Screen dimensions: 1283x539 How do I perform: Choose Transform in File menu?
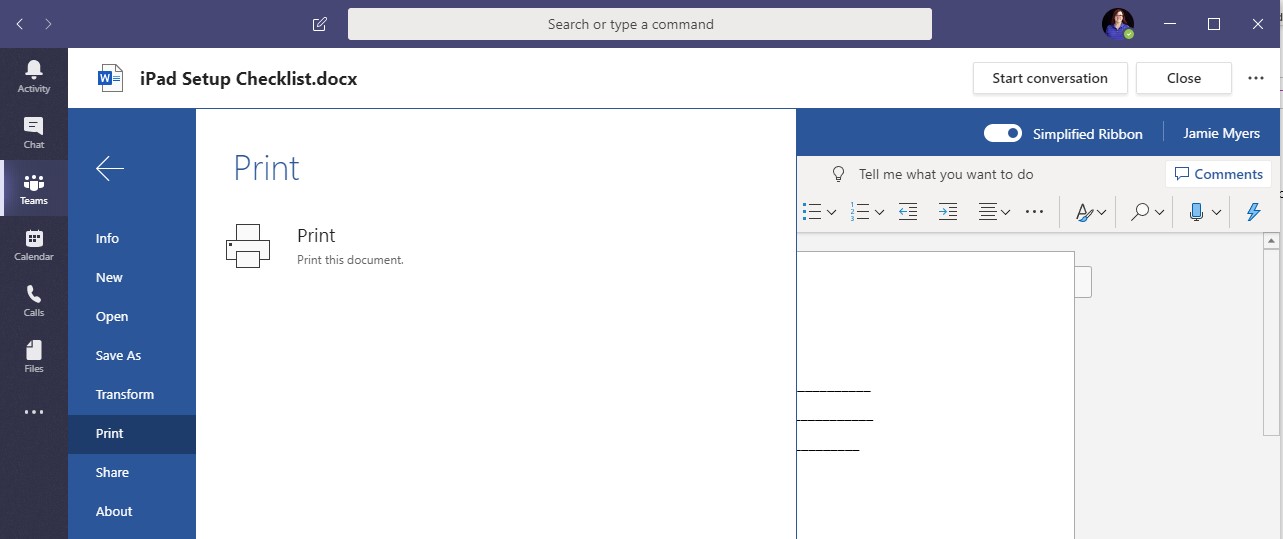[132, 394]
